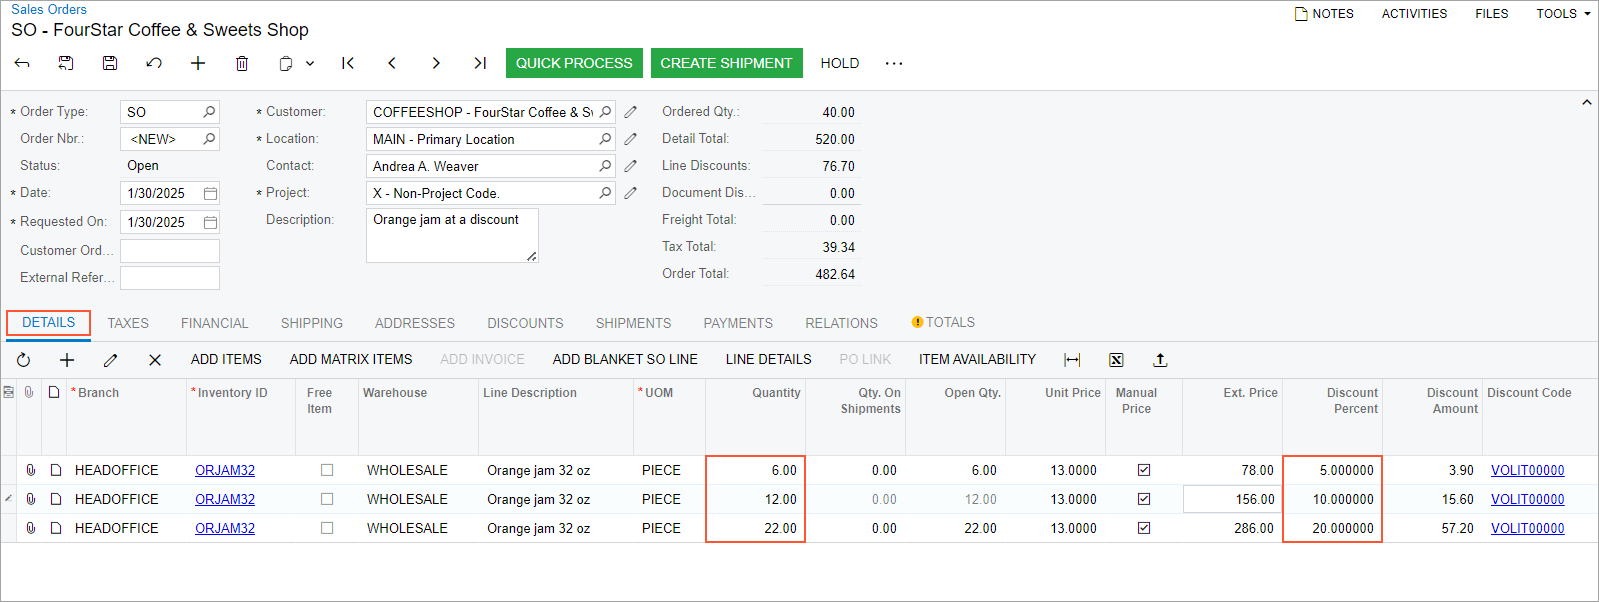
Task: Click the Customer Order Nbr. input field
Action: pyautogui.click(x=170, y=250)
